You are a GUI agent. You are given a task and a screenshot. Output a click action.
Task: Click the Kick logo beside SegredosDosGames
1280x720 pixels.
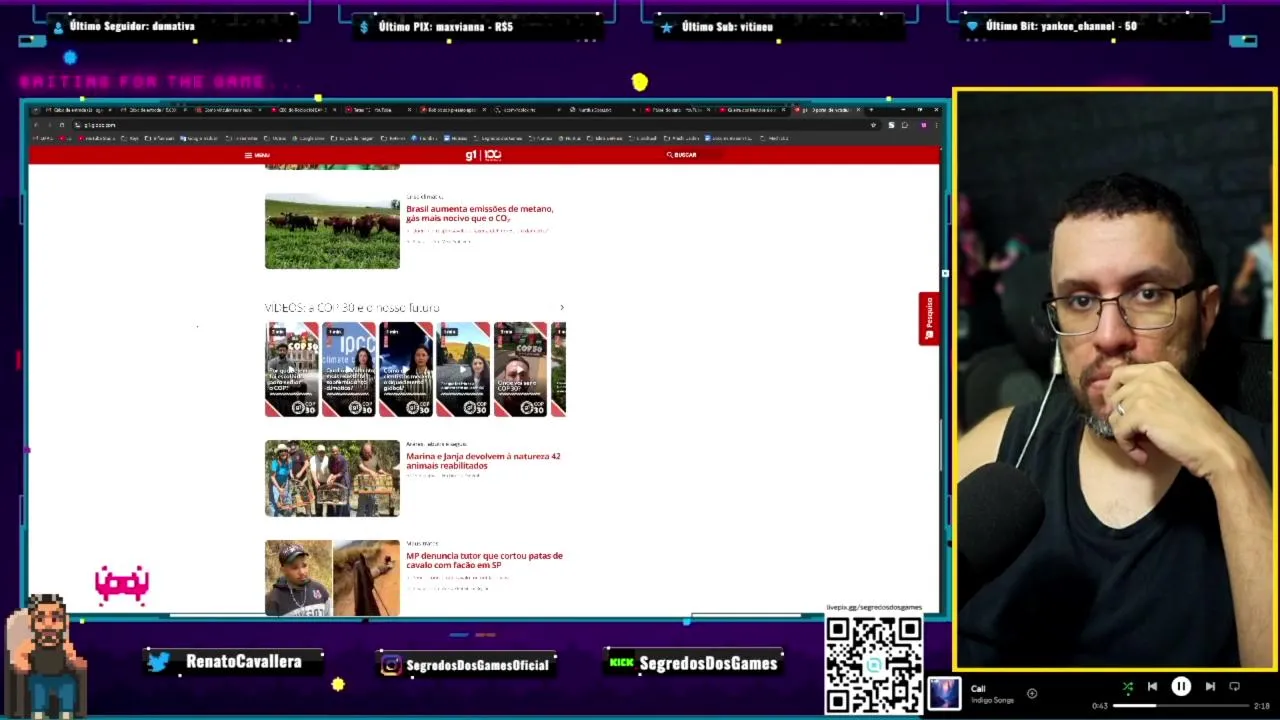click(x=622, y=662)
